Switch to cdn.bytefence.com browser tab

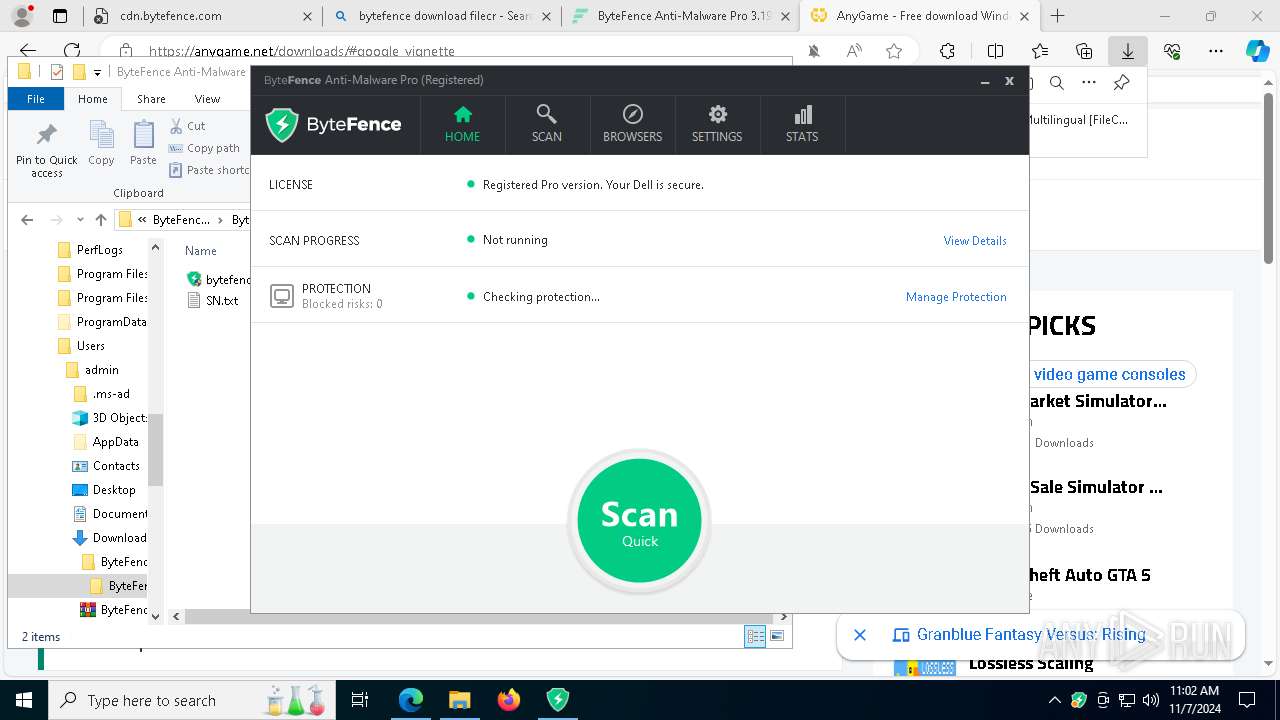click(x=202, y=16)
